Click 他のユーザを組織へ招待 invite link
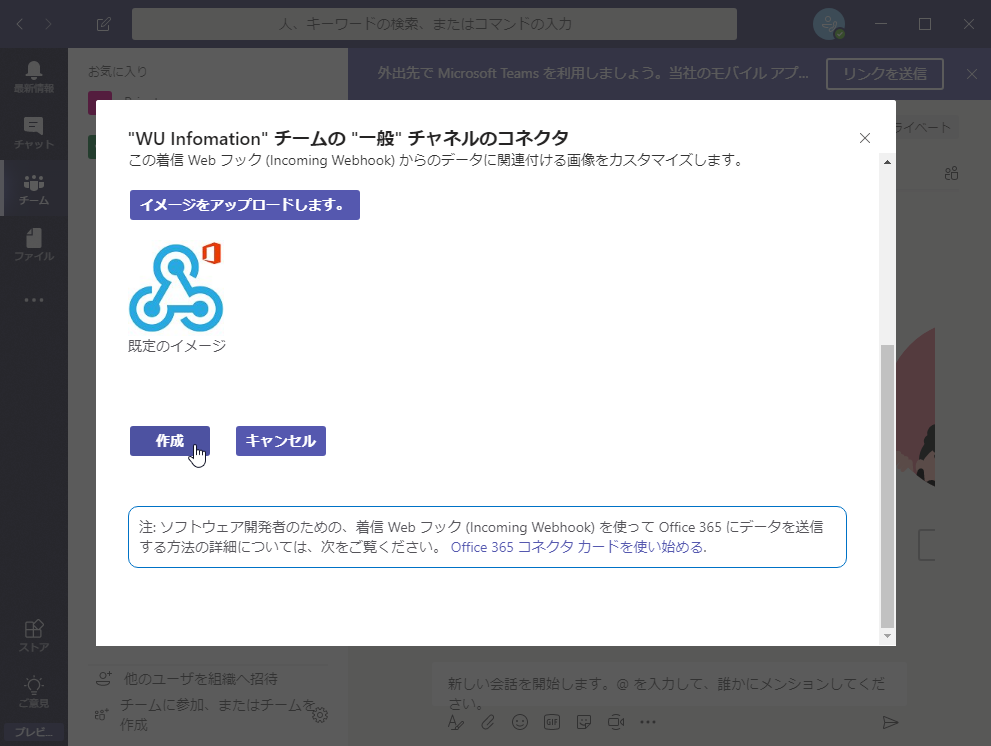This screenshot has height=746, width=991. point(200,678)
